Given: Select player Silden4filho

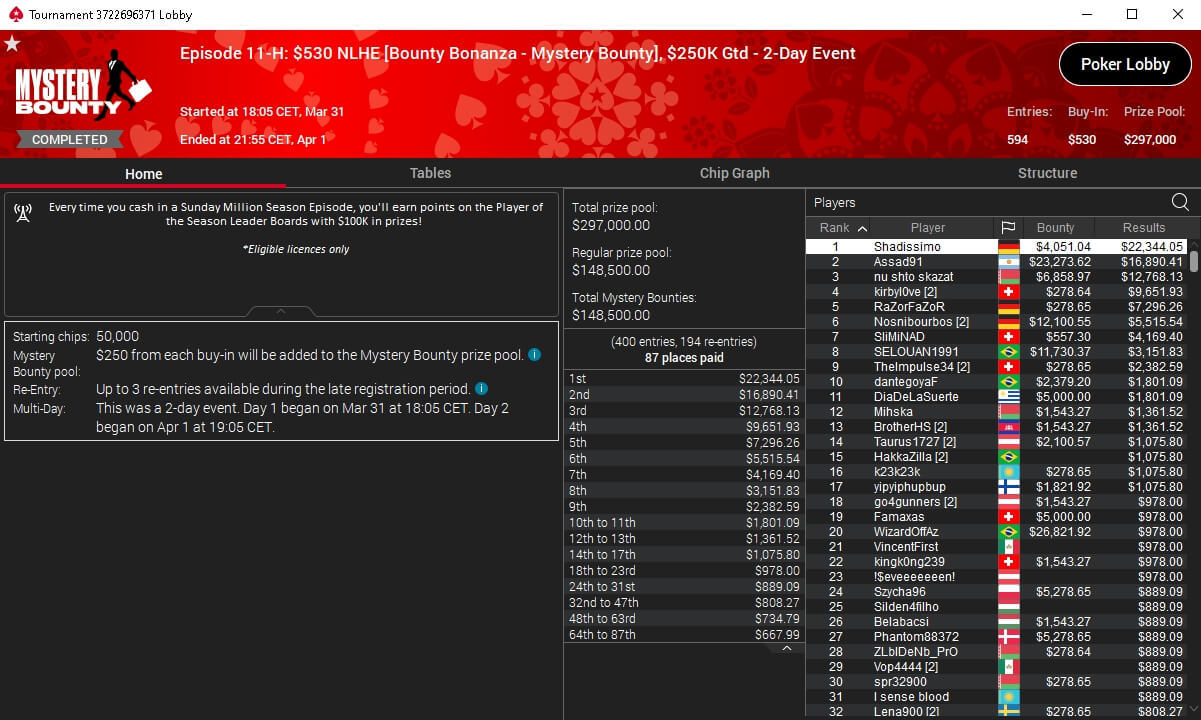Looking at the screenshot, I should (997, 607).
